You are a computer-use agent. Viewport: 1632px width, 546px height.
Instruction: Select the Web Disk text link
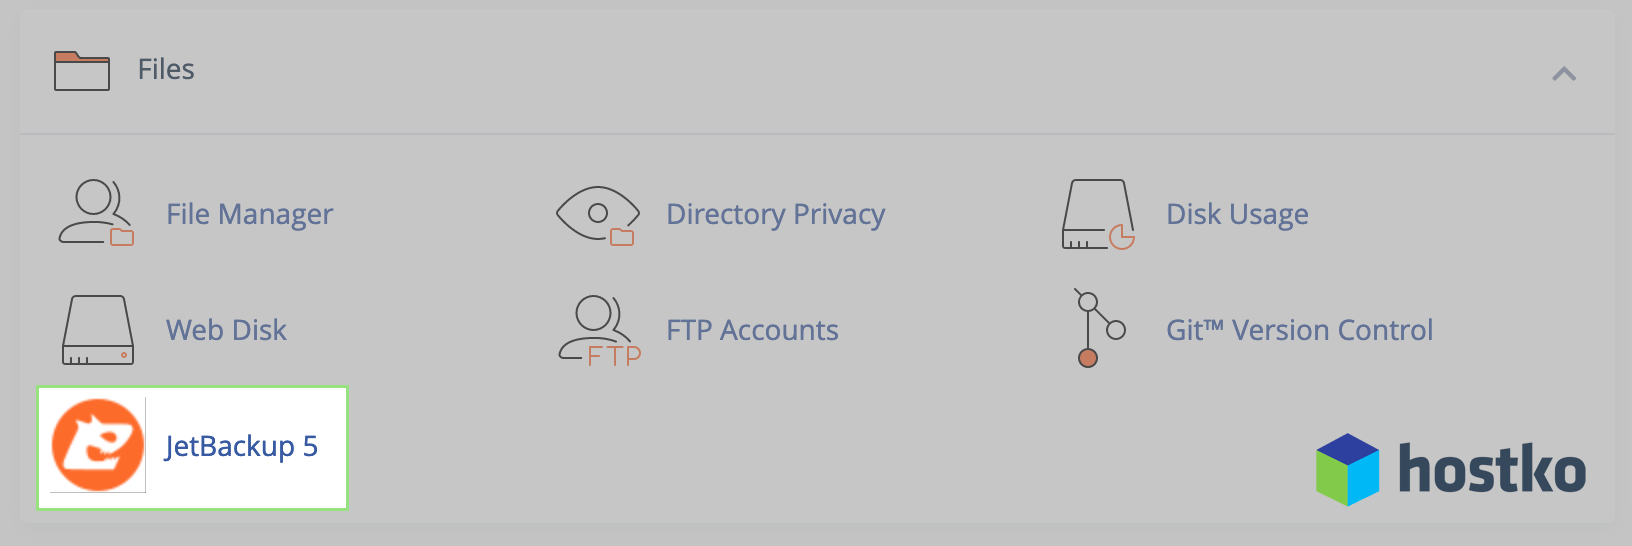226,330
